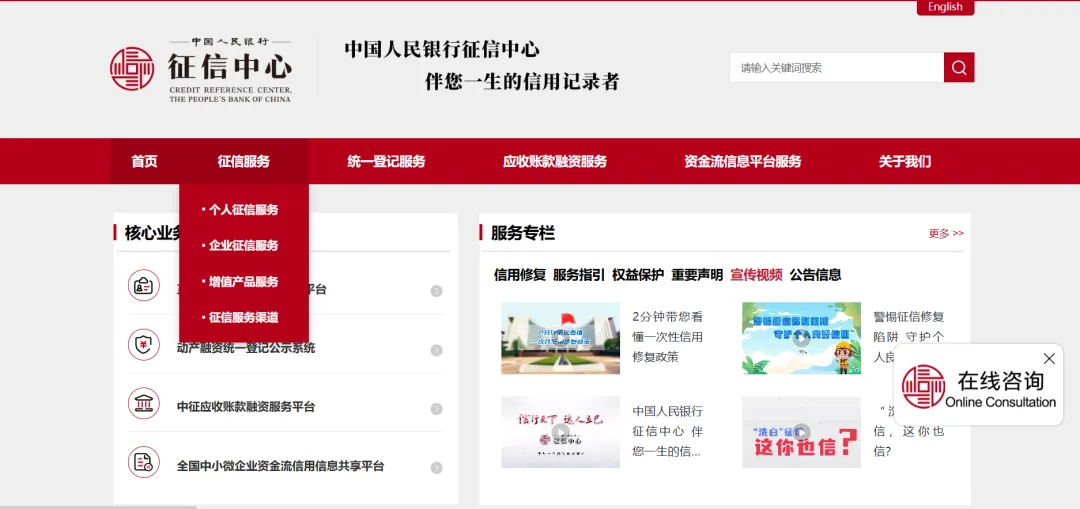The image size is (1080, 509).
Task: Click 更多 >> link in 服务专栏
Action: pyautogui.click(x=946, y=233)
